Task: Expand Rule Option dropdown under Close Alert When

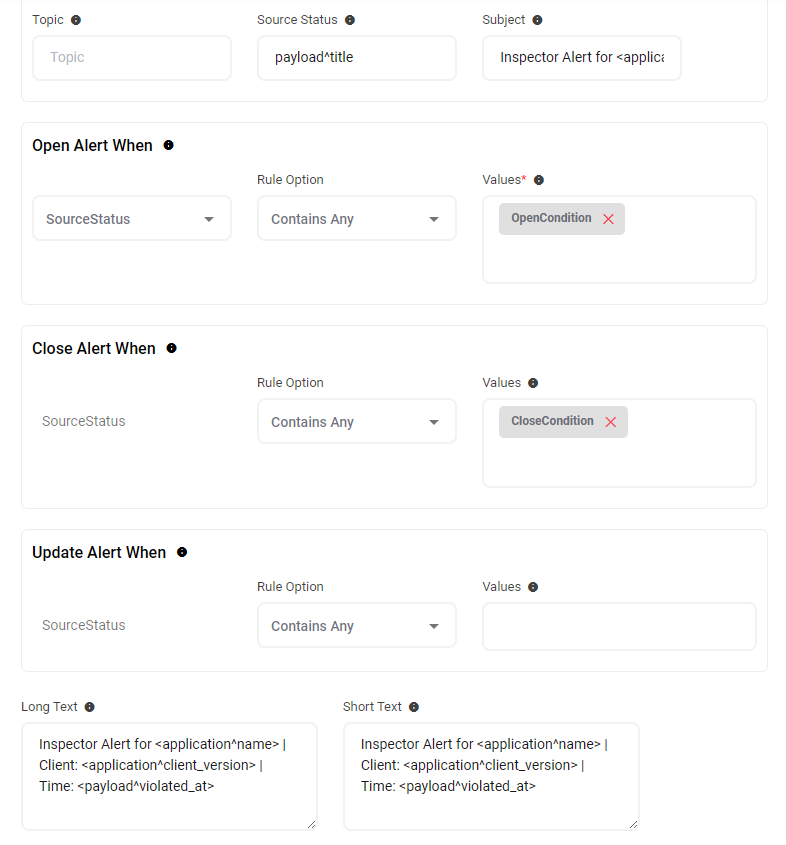Action: (x=356, y=422)
